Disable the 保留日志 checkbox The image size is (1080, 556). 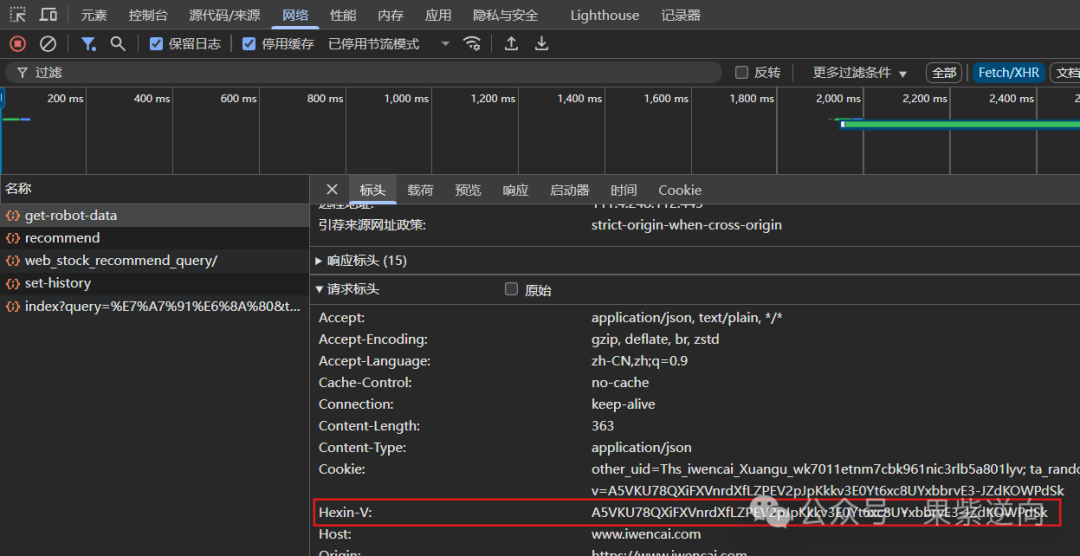157,44
